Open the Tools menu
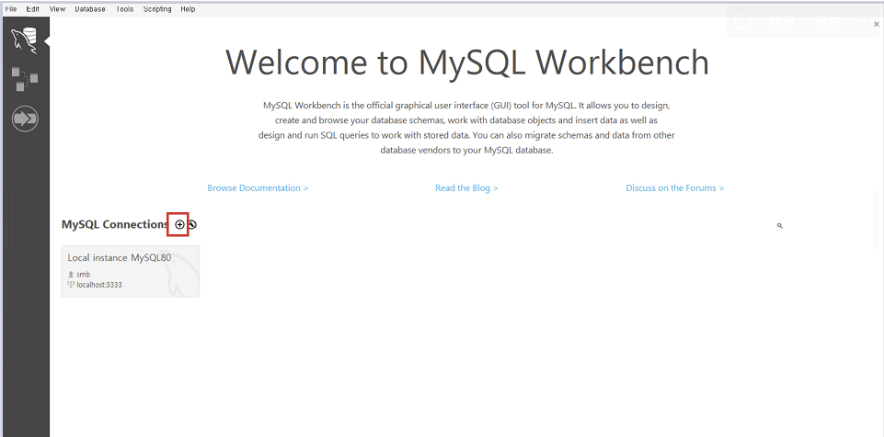This screenshot has height=437, width=884. (125, 9)
